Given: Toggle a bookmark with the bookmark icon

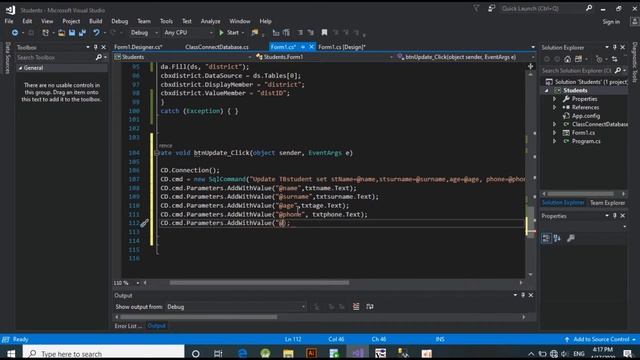Looking at the screenshot, I should 324,33.
